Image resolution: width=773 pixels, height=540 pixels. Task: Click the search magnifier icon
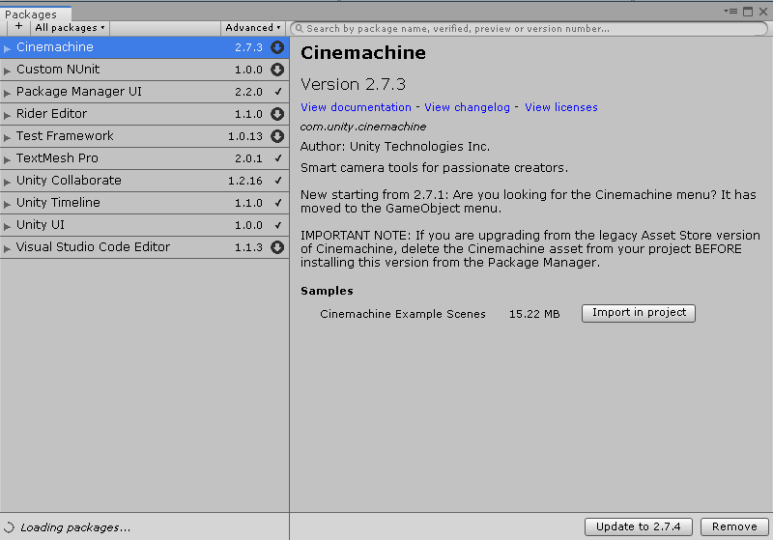[x=299, y=29]
